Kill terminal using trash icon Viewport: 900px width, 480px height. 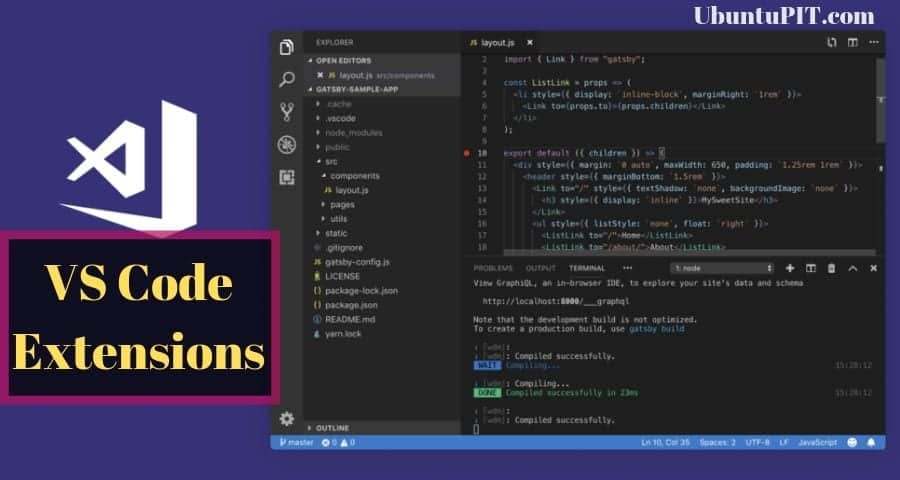831,268
